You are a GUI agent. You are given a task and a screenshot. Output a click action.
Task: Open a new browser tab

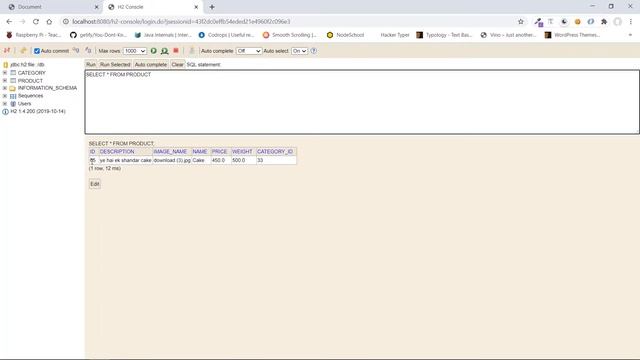(x=212, y=7)
